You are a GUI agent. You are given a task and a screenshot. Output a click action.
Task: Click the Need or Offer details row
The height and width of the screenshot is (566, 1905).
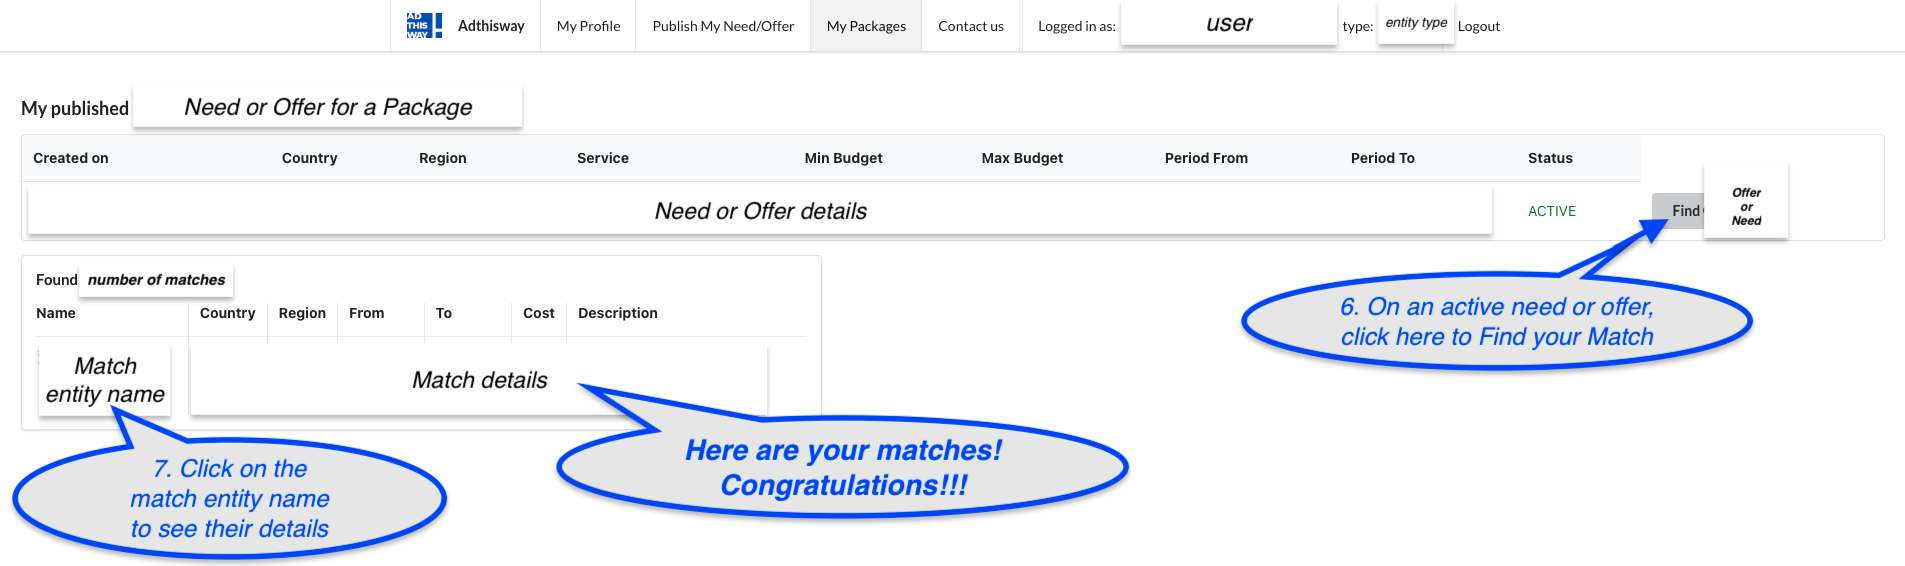click(x=760, y=211)
